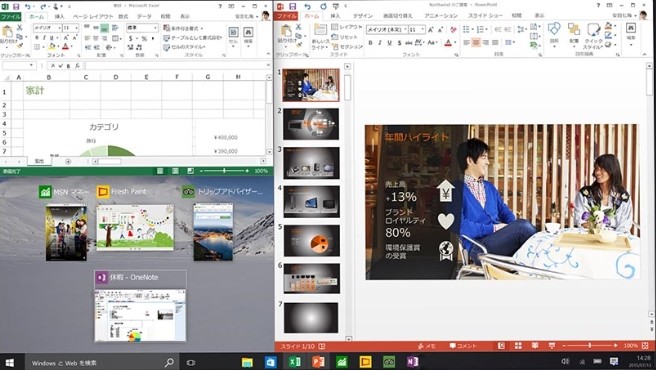The image size is (656, 370).
Task: Adjust the Excel zoom slider
Action: (225, 171)
